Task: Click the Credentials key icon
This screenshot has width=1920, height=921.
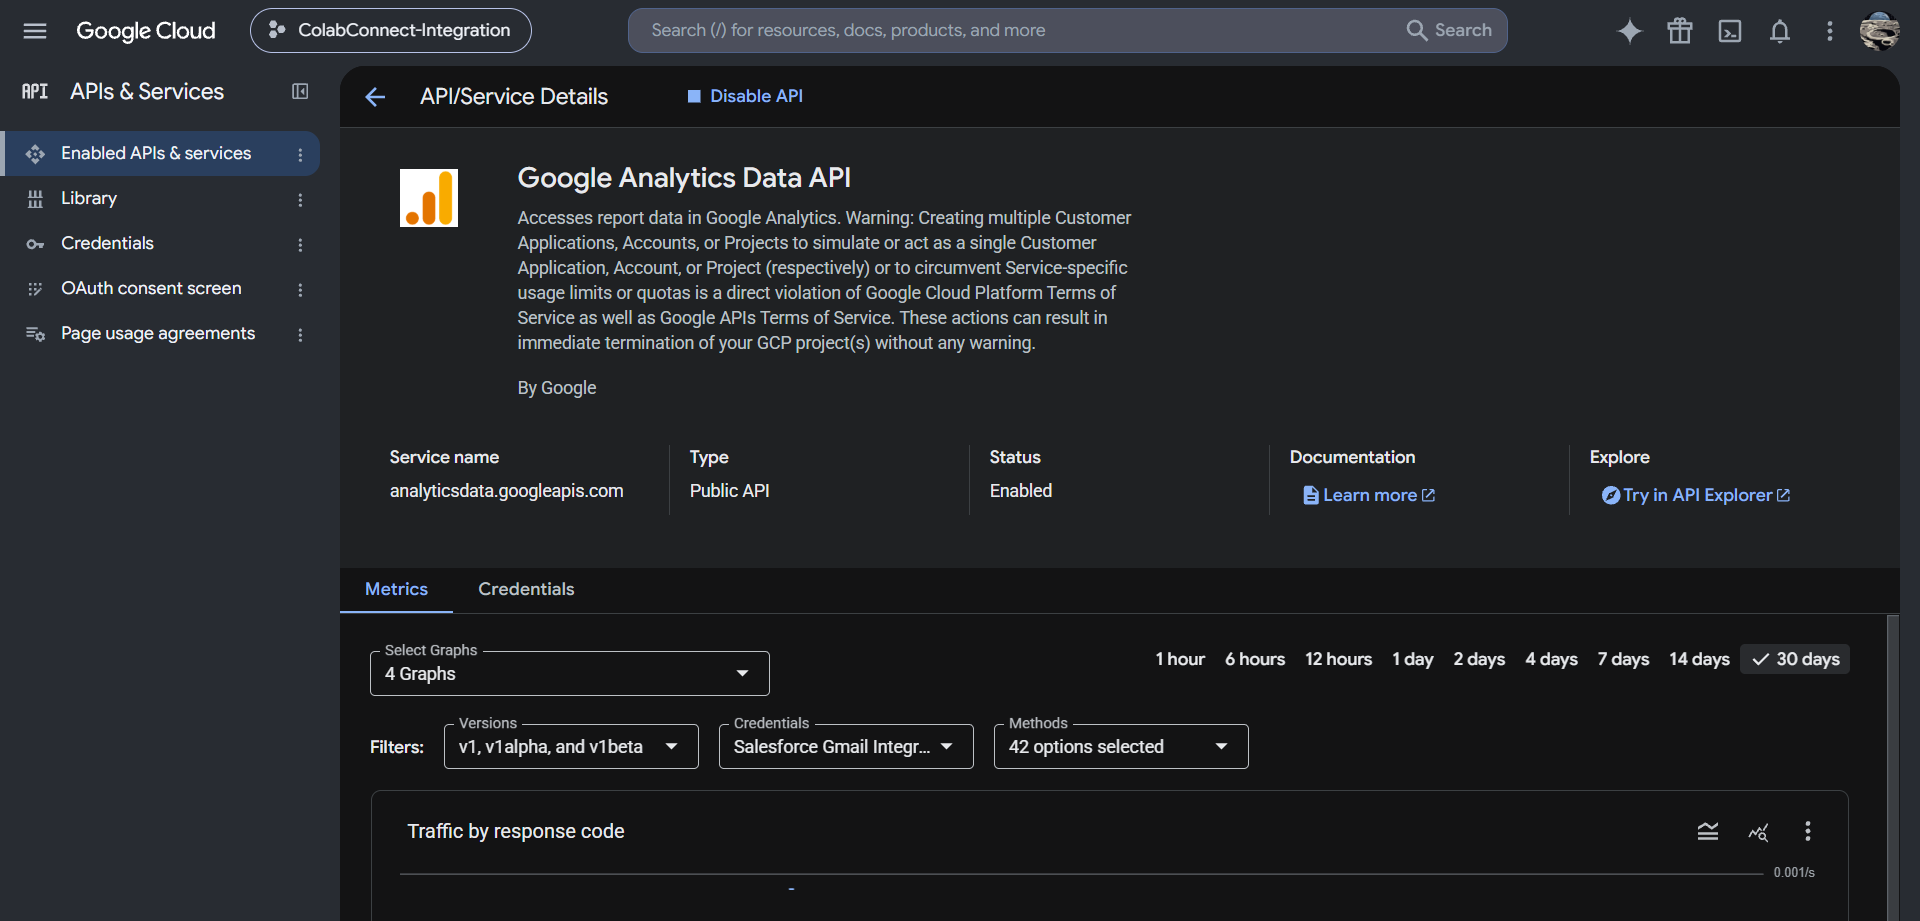Action: pyautogui.click(x=35, y=244)
